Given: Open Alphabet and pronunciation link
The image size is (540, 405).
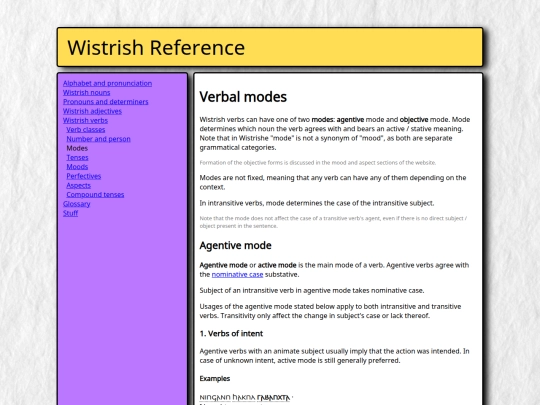Looking at the screenshot, I should [x=107, y=83].
